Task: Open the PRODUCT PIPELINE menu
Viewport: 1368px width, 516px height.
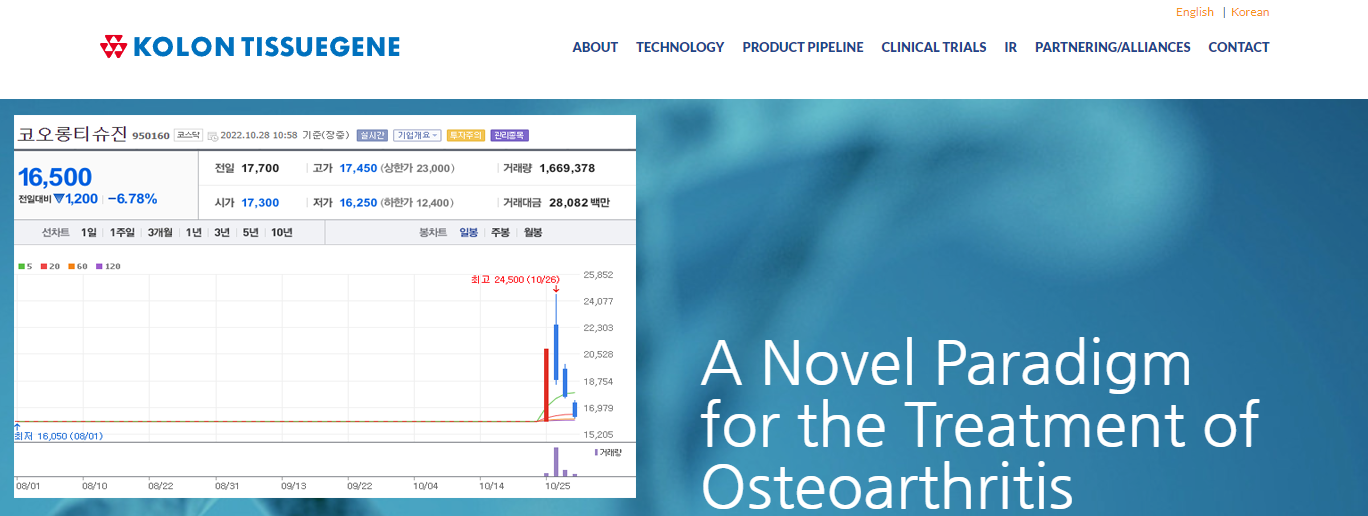Action: point(803,47)
